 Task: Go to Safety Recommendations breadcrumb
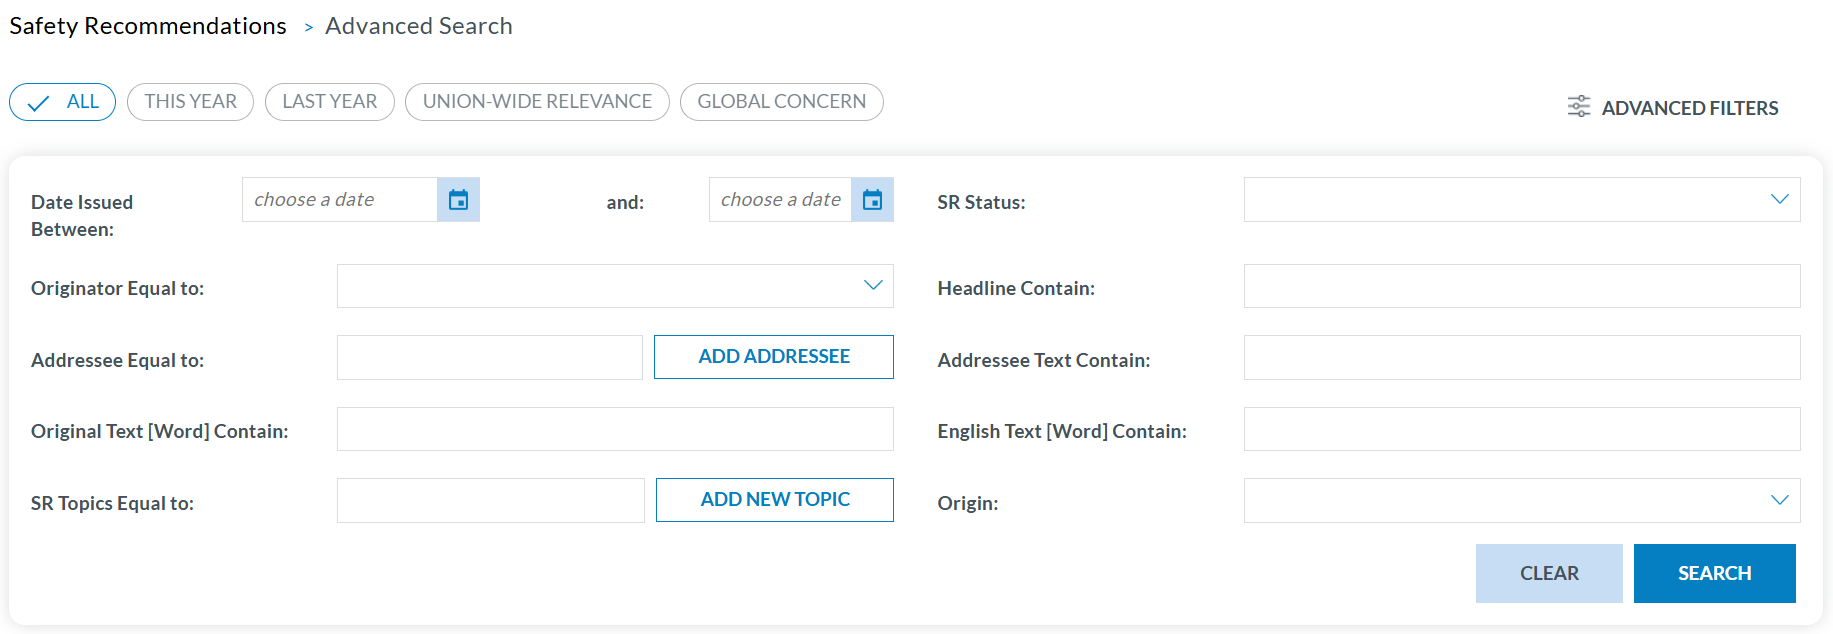148,26
